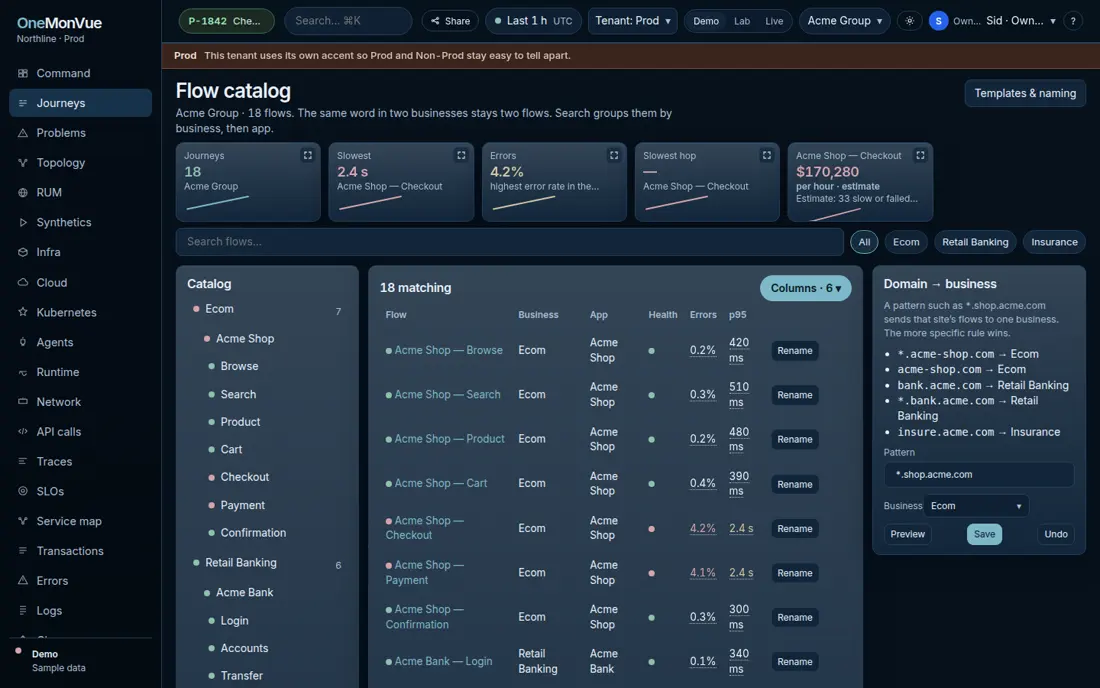Screen dimensions: 1100x688
Task: Click the Logs sidebar icon
Action: [x=22, y=610]
